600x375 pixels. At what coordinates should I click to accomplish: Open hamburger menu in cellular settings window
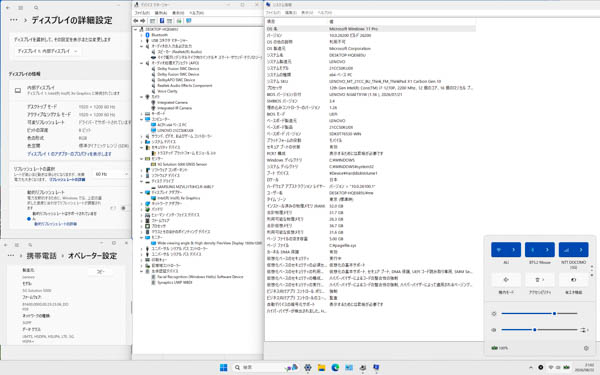17,245
